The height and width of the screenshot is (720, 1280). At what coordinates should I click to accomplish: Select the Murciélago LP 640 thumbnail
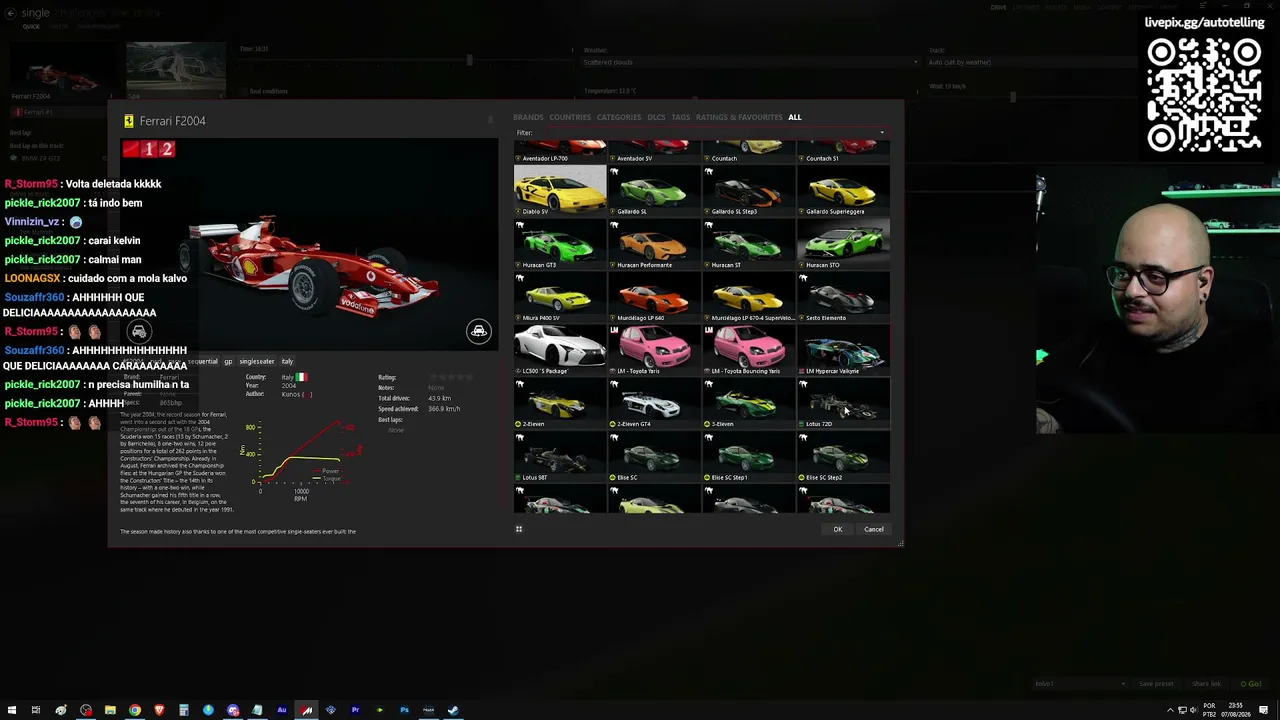[654, 298]
